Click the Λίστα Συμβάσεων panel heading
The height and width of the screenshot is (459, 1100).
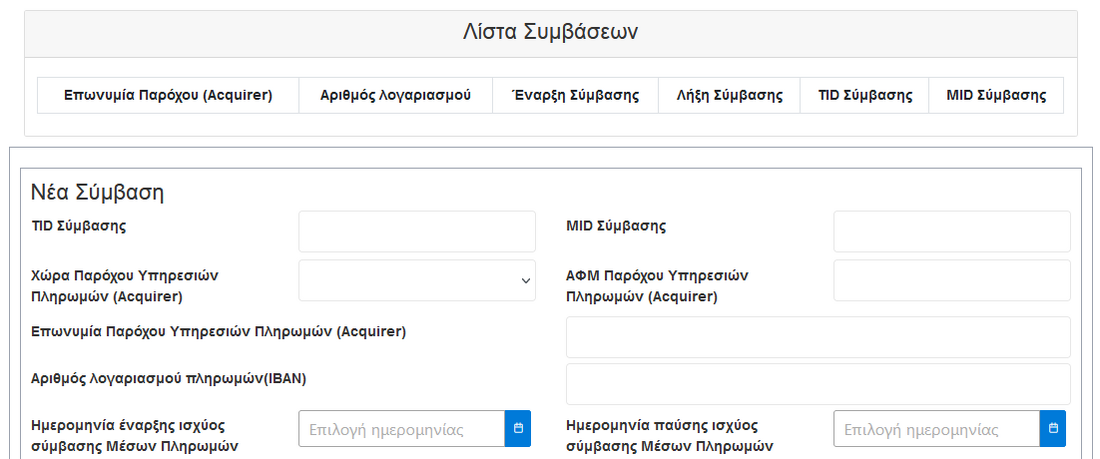(550, 32)
